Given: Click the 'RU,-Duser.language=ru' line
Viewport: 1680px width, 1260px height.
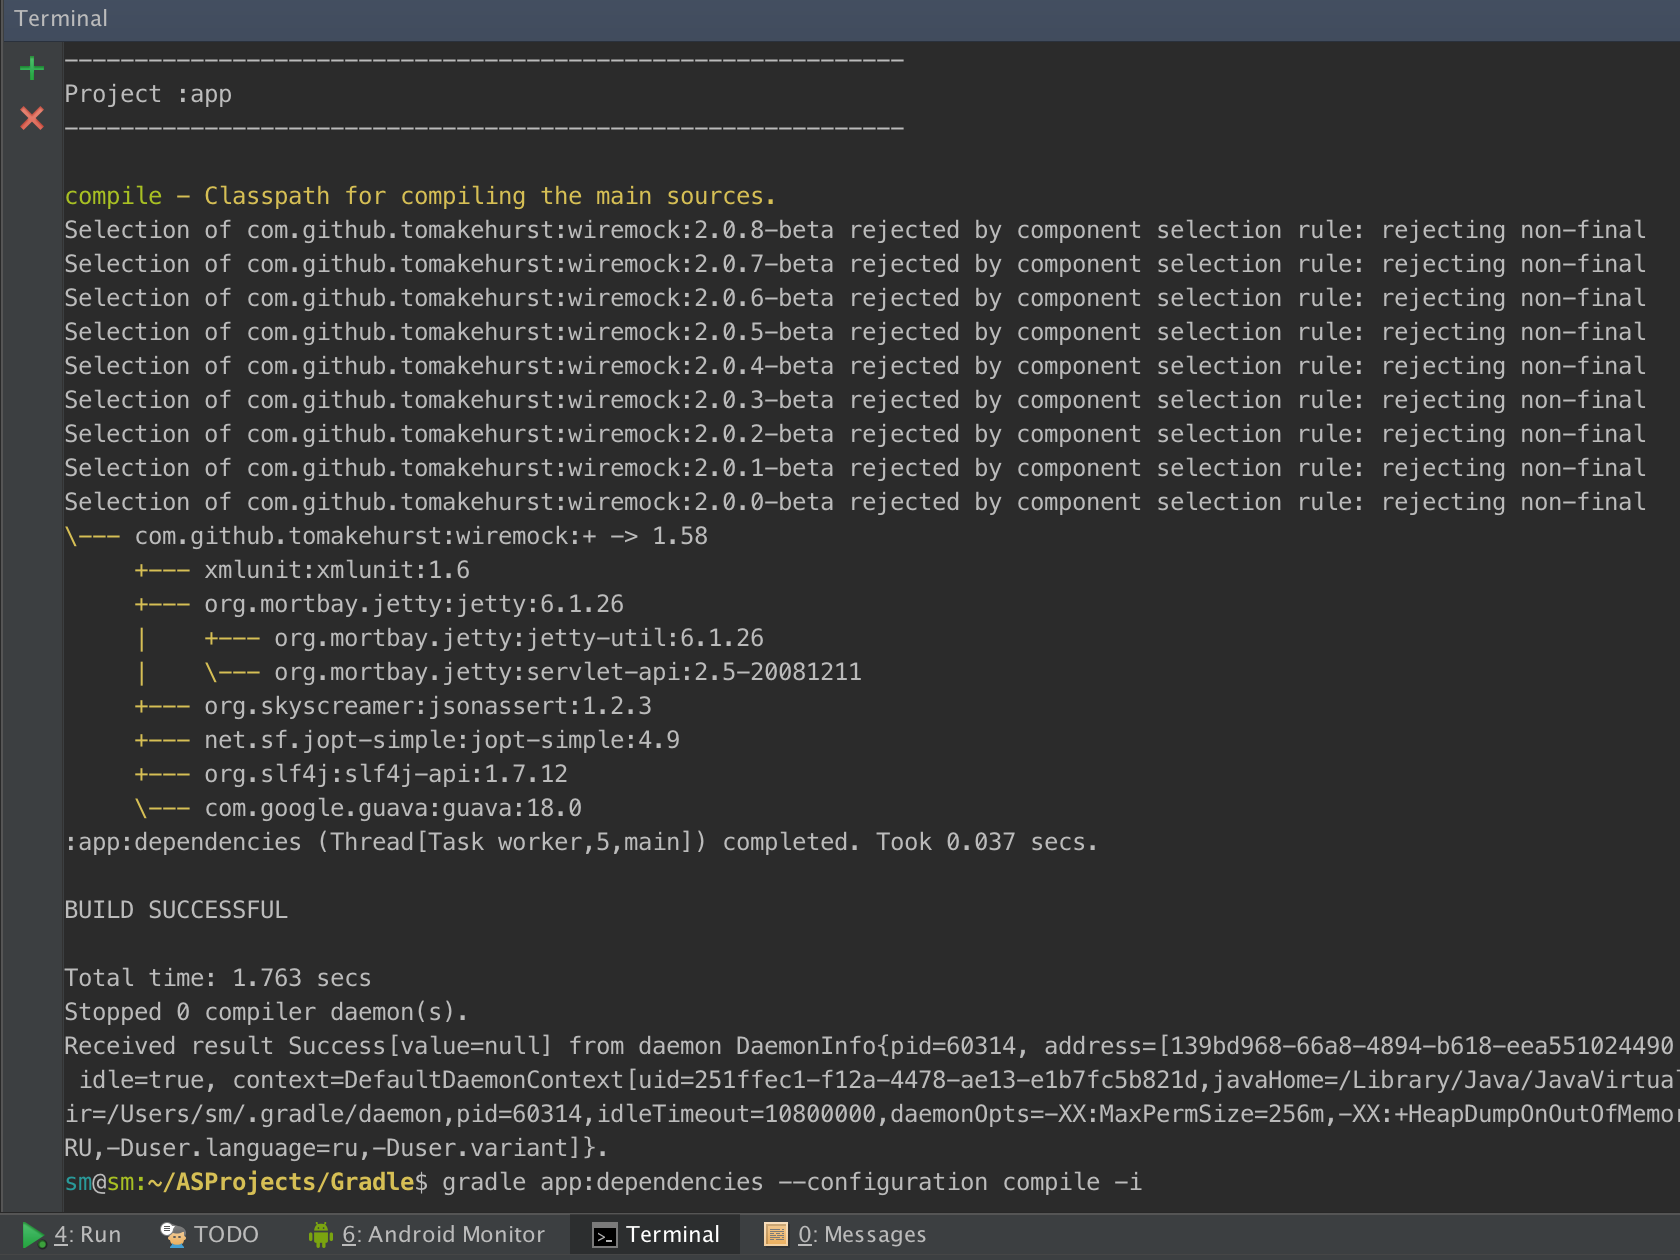Looking at the screenshot, I should point(337,1148).
